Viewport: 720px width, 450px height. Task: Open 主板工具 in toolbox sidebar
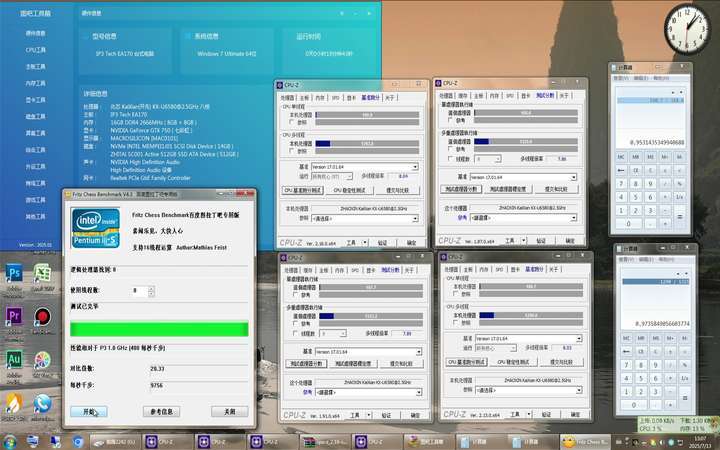(35, 67)
